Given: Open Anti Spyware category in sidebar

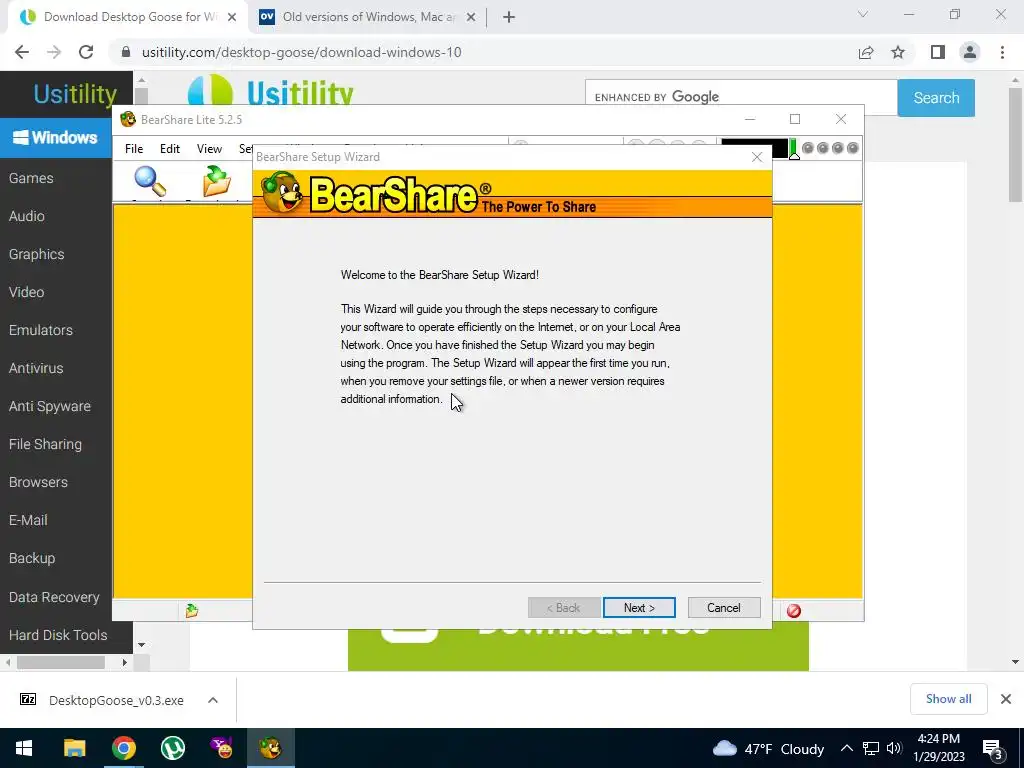Looking at the screenshot, I should [50, 406].
